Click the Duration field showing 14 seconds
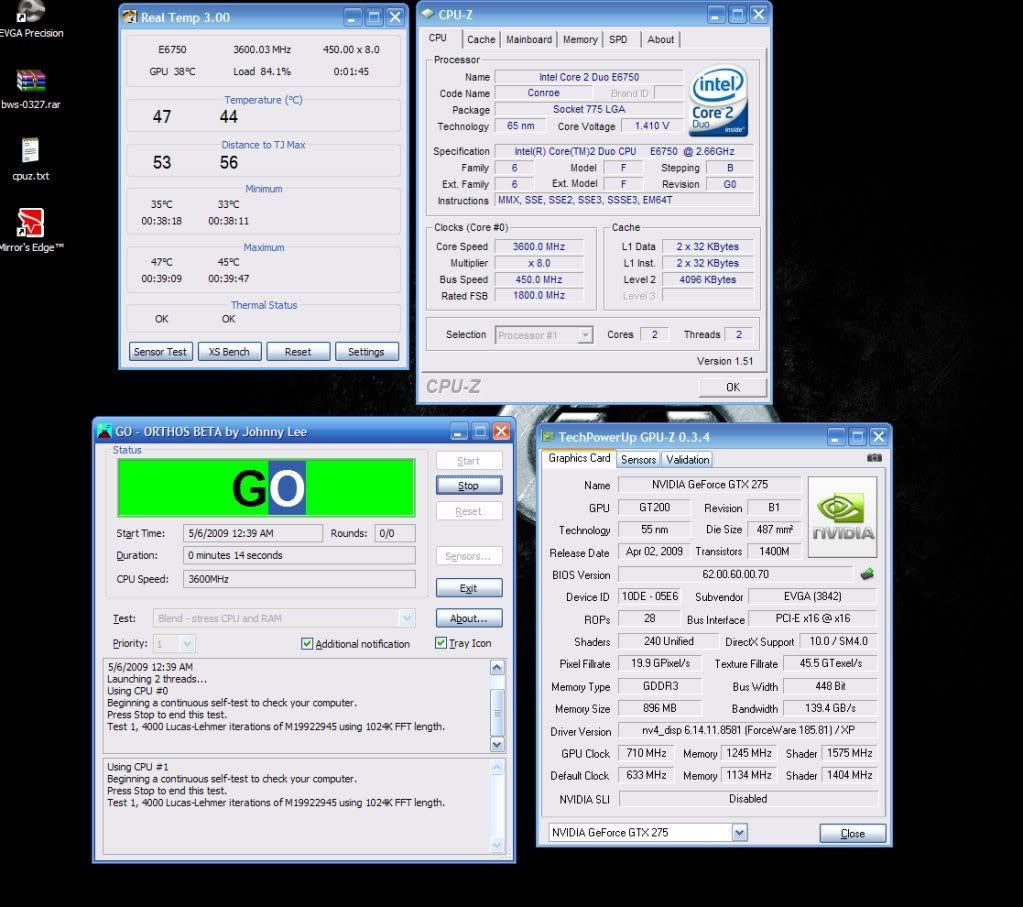 click(x=299, y=555)
